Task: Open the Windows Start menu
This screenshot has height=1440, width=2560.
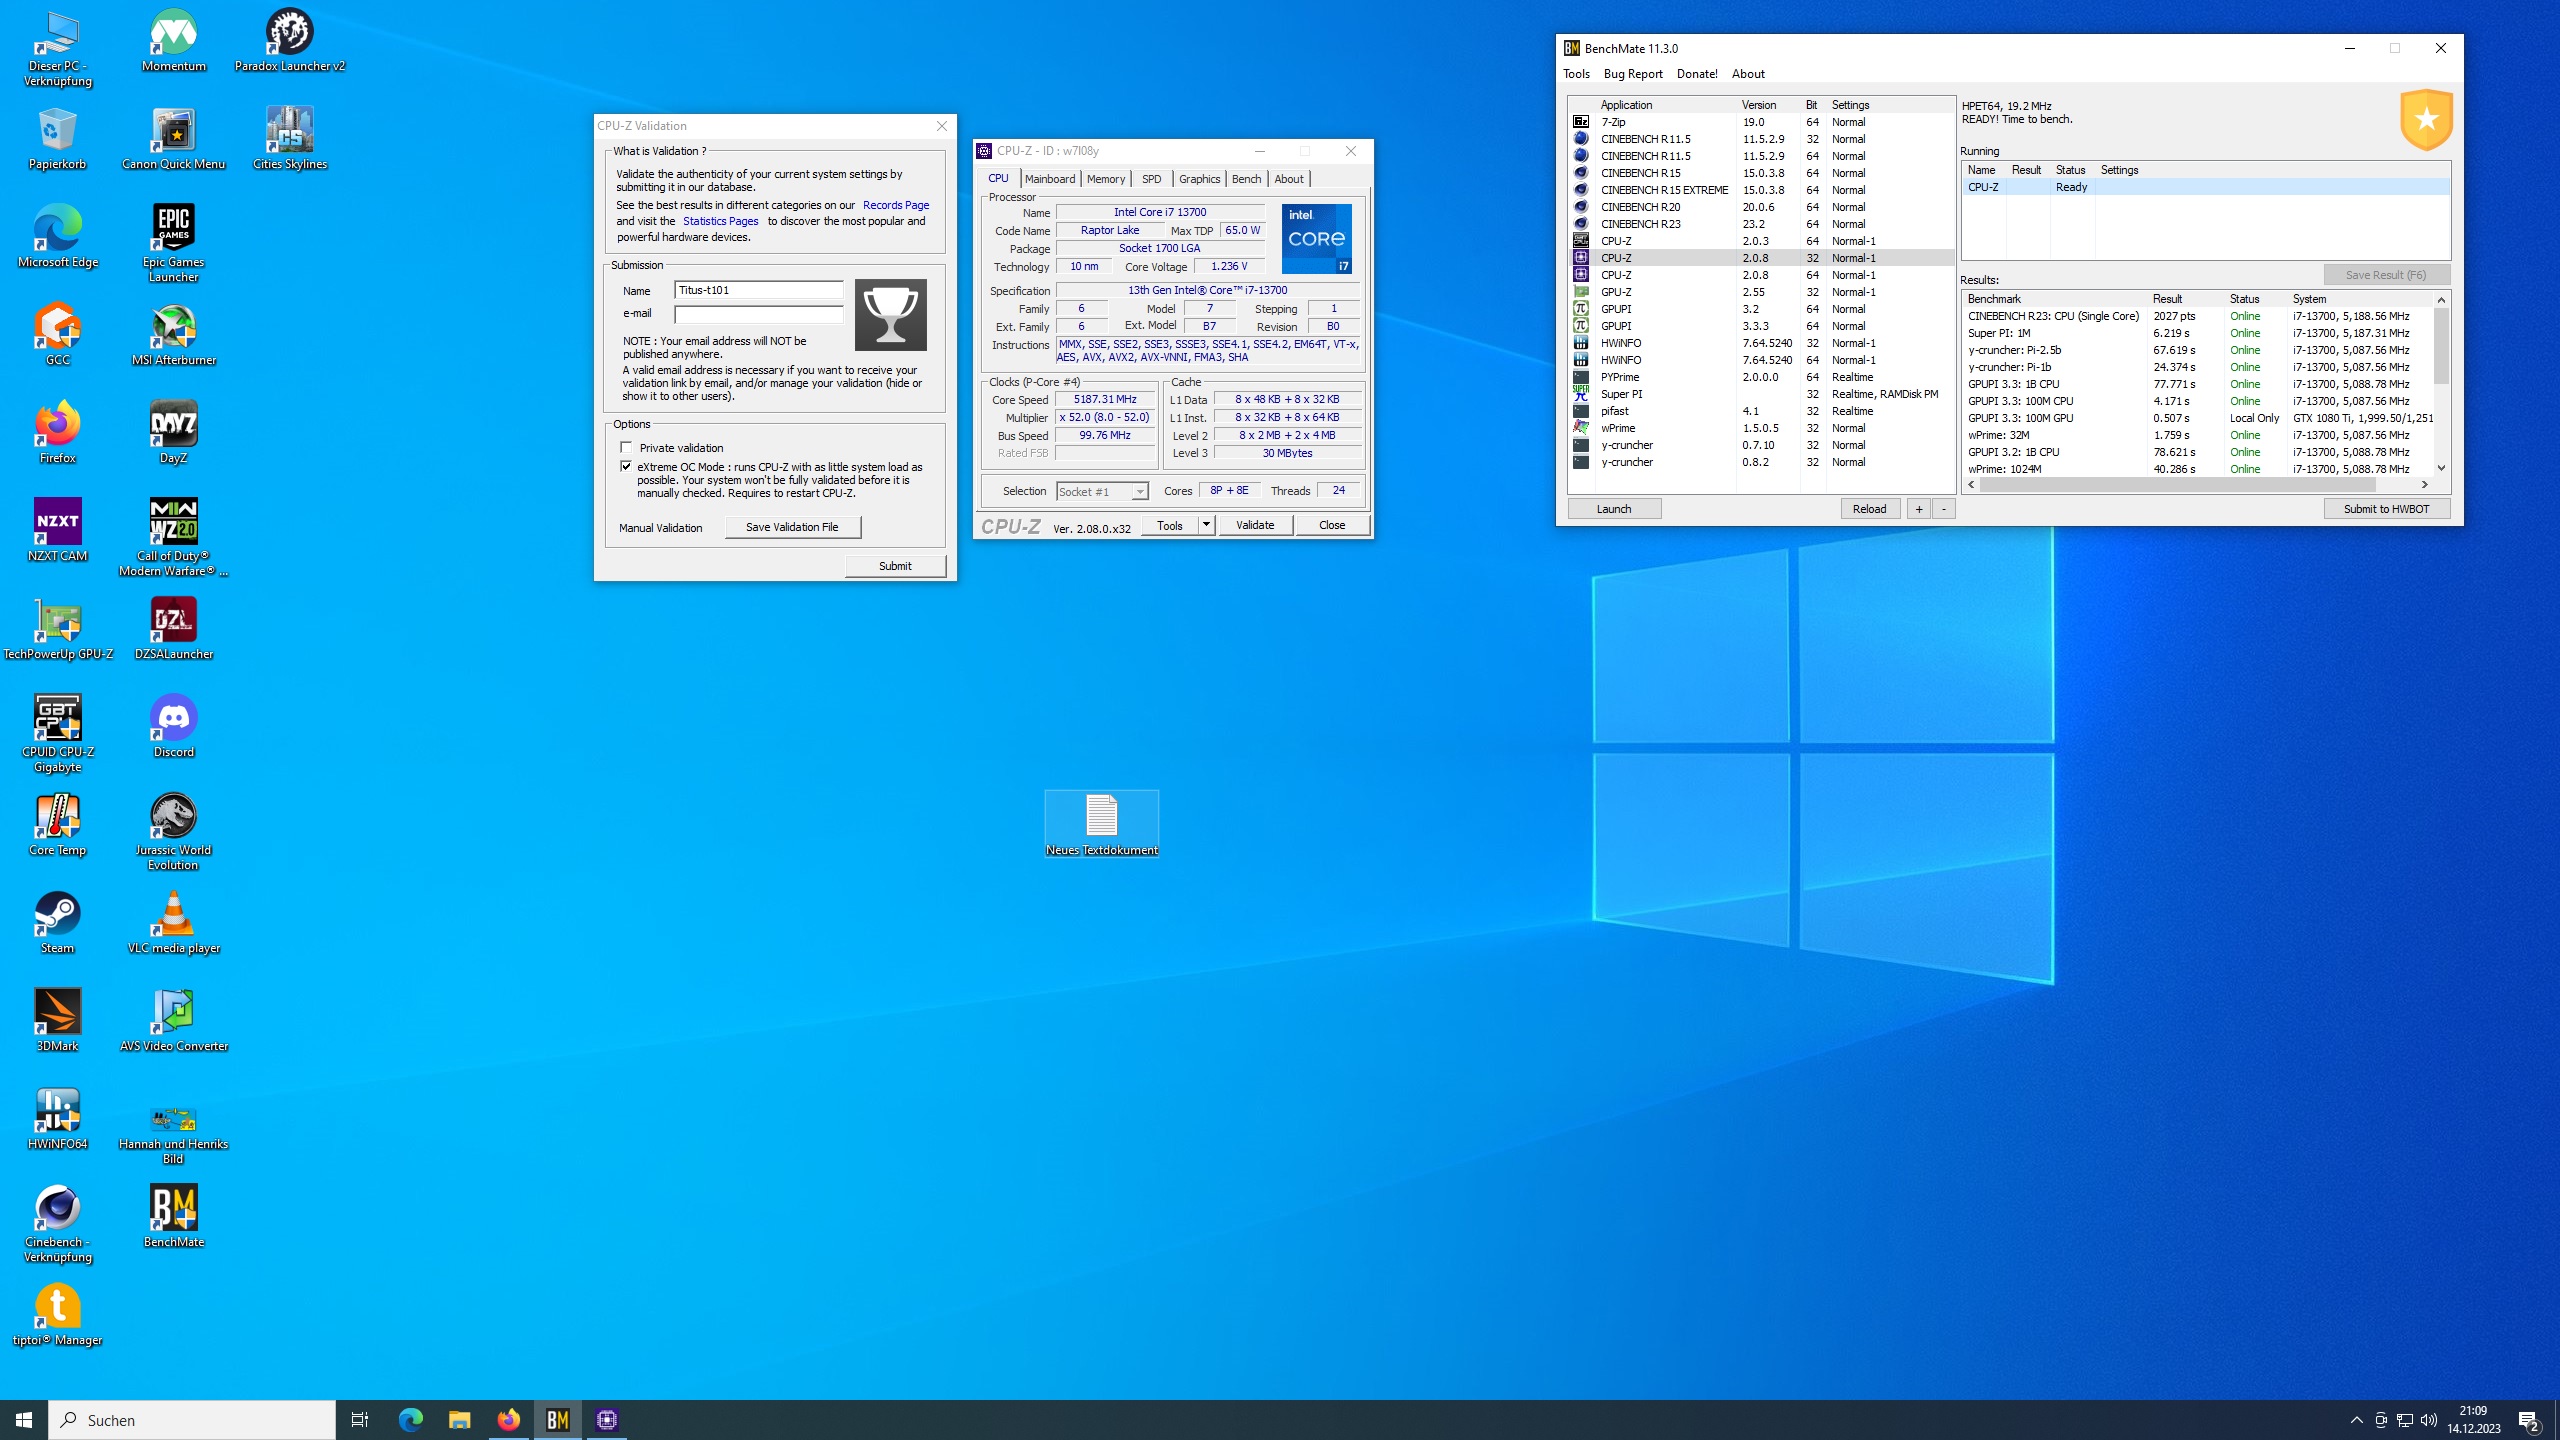Action: tap(24, 1420)
